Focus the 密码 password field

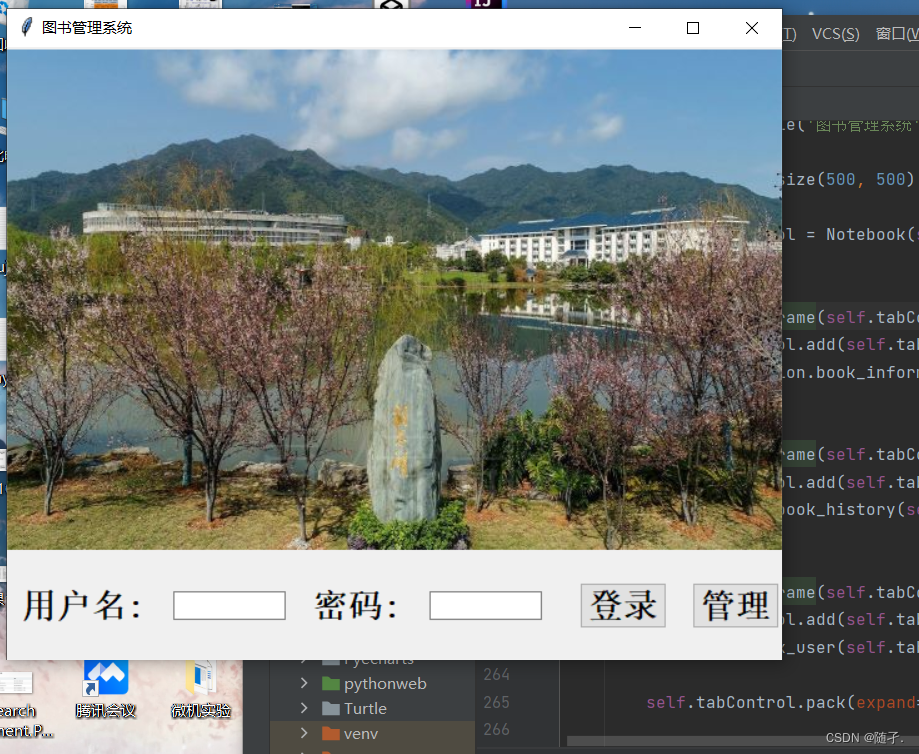click(485, 605)
